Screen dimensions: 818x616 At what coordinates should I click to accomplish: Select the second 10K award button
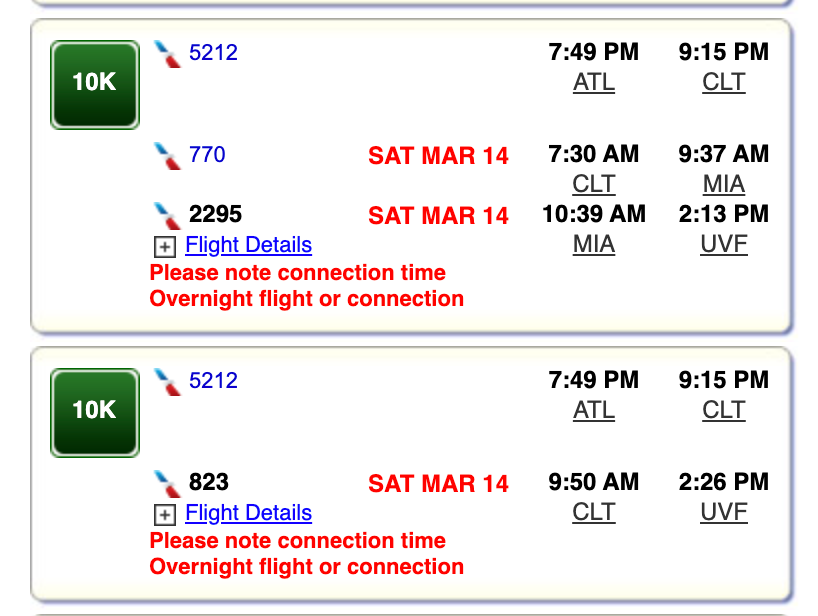tap(95, 412)
